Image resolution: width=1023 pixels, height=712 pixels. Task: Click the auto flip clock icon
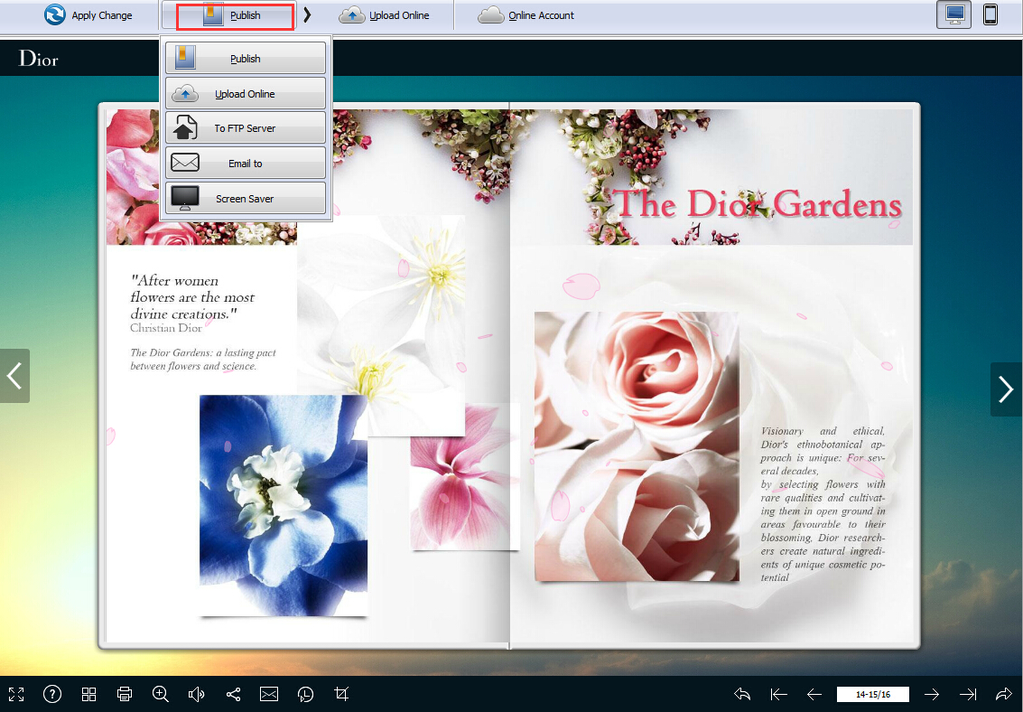(x=305, y=694)
